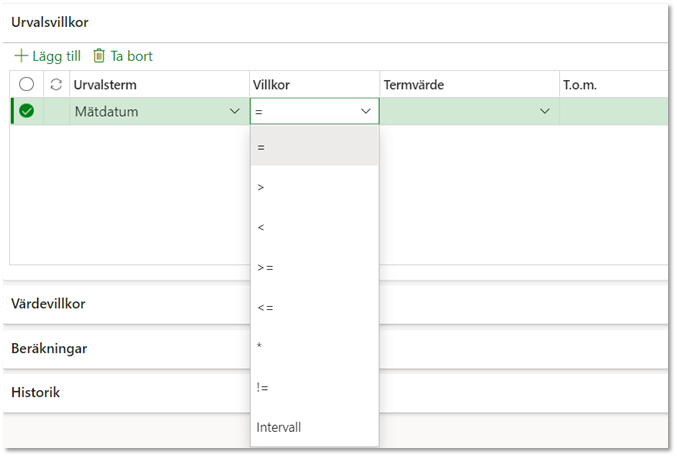The image size is (677, 457).
Task: Click the plus icon for Lägg till
Action: (x=21, y=56)
